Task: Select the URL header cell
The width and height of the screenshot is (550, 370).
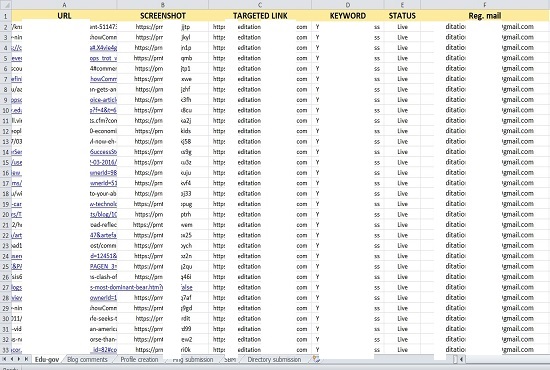Action: 64,16
